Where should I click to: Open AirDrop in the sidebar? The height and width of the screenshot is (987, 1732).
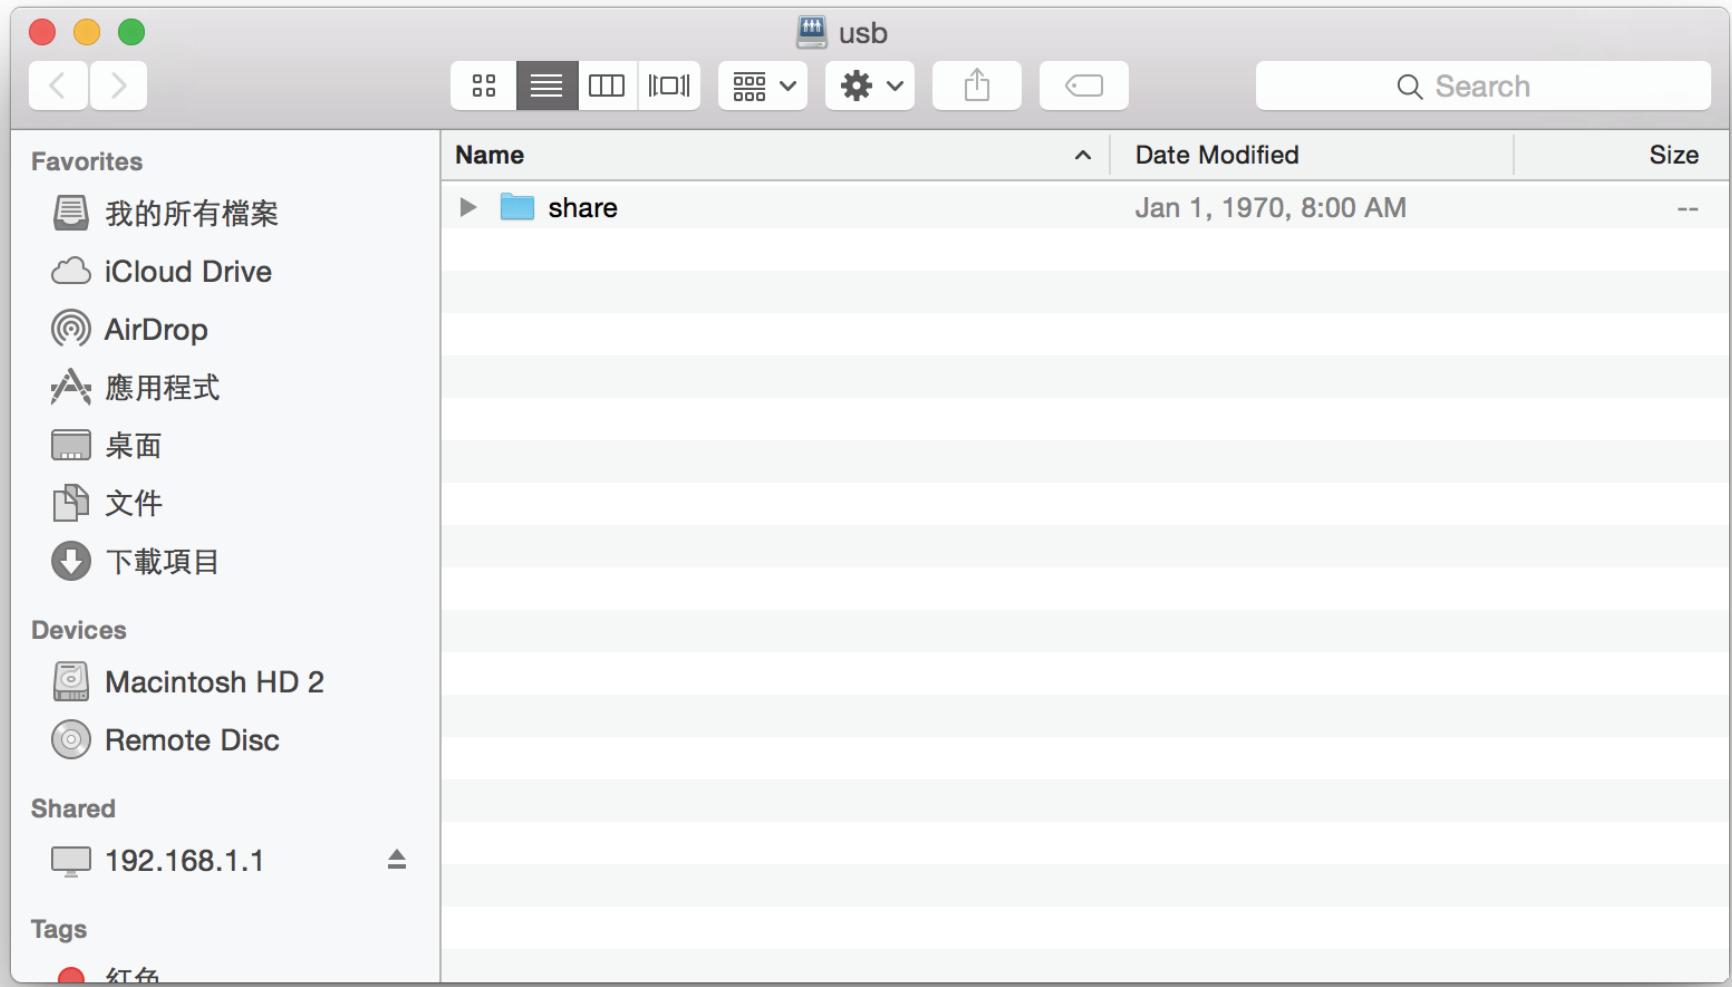point(156,330)
